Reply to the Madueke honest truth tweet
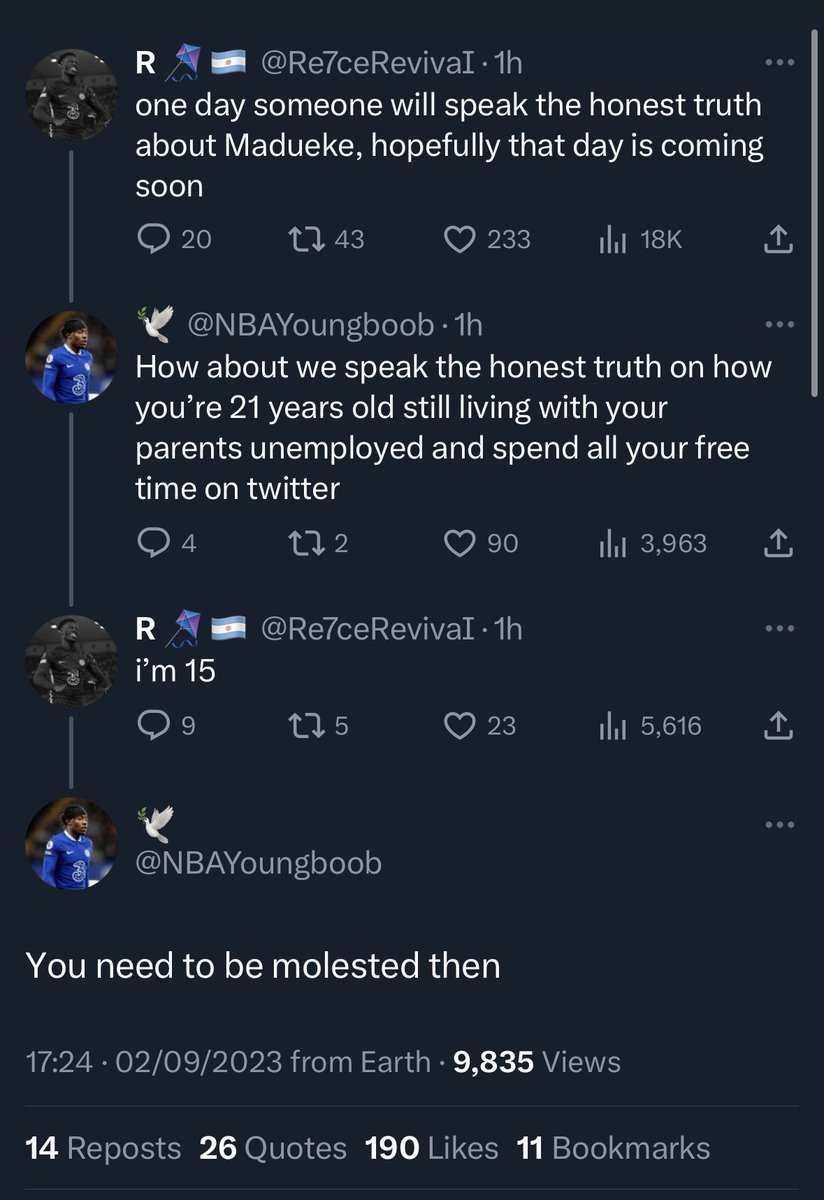 (x=173, y=240)
